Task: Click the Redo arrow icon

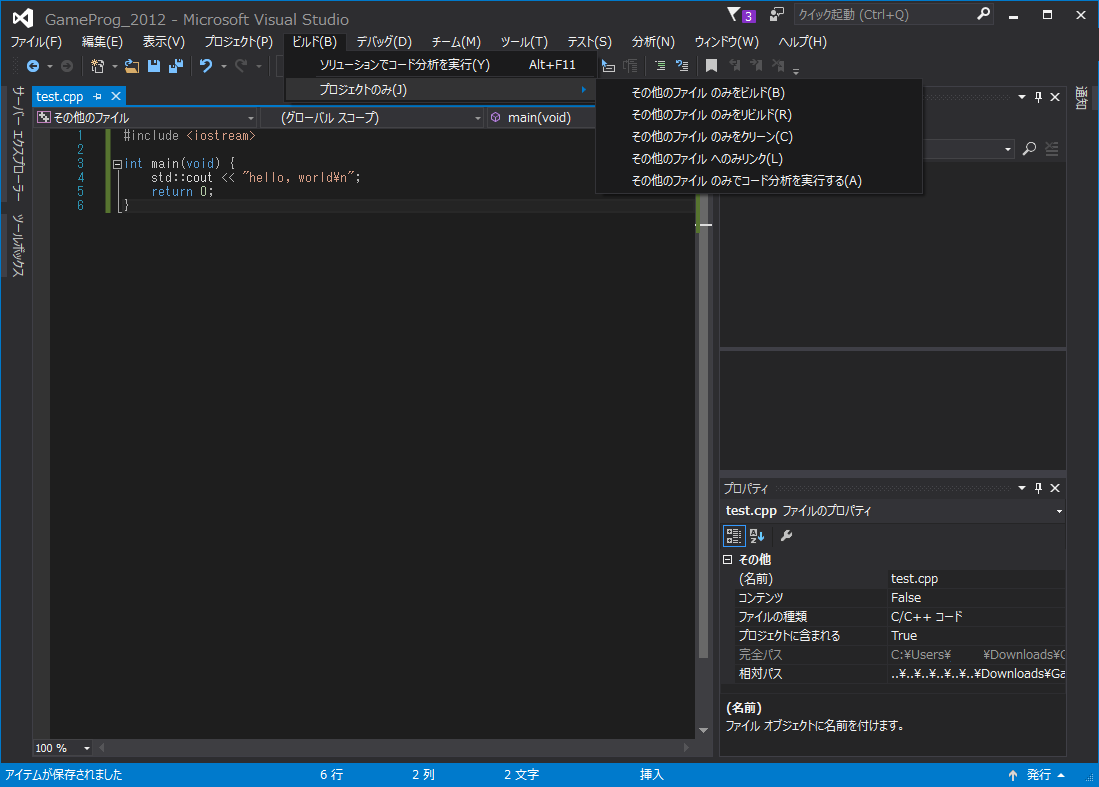Action: point(240,66)
